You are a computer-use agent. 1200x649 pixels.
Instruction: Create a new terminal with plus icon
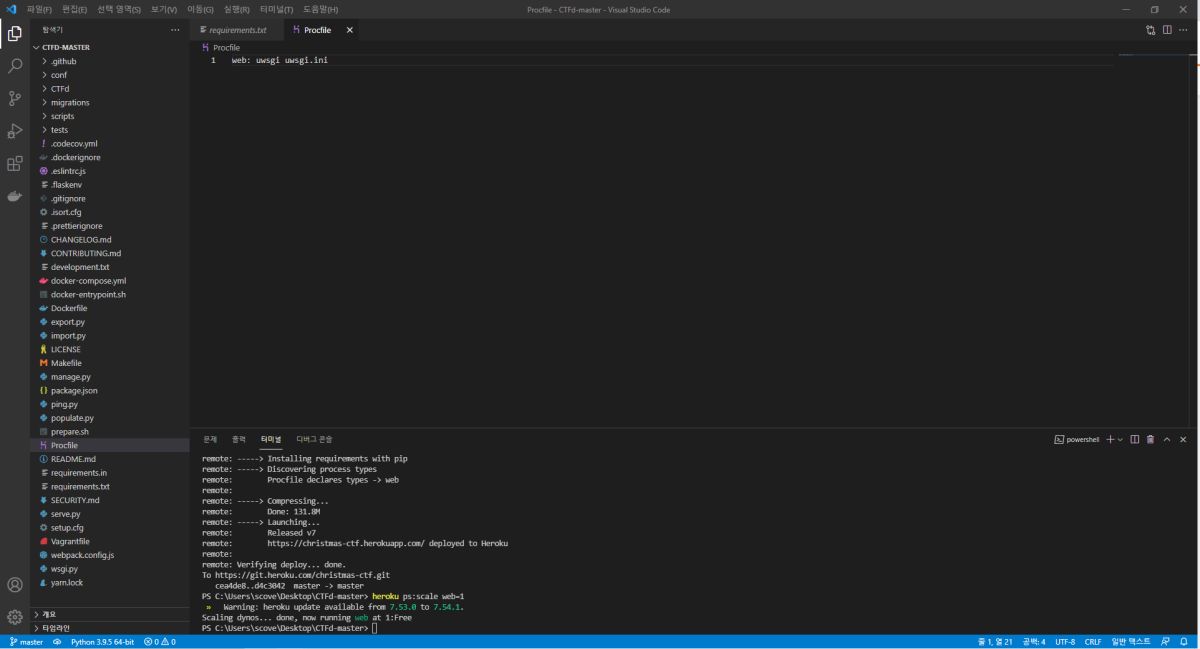1110,439
